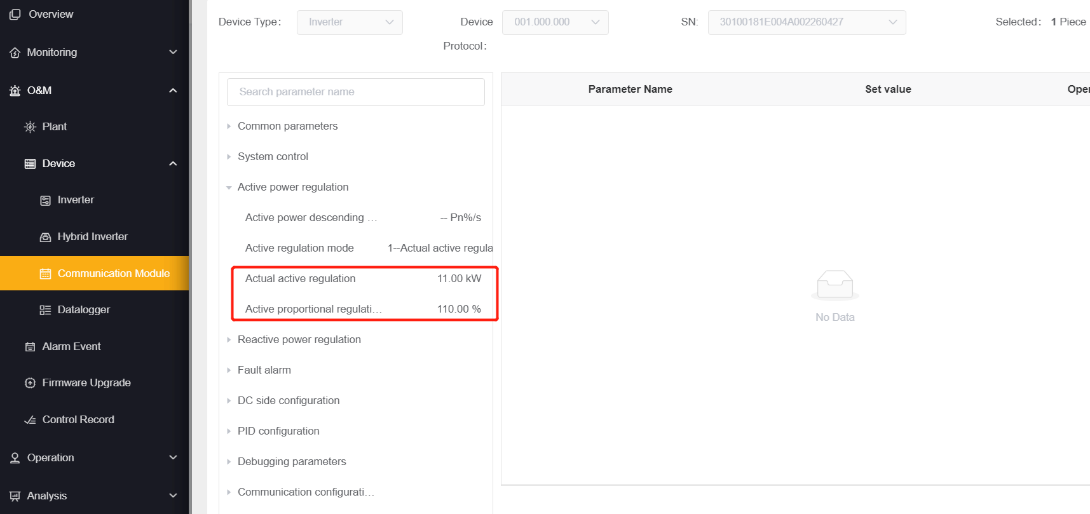Click the Overview icon in sidebar
Viewport: 1090px width, 514px height.
(x=15, y=15)
